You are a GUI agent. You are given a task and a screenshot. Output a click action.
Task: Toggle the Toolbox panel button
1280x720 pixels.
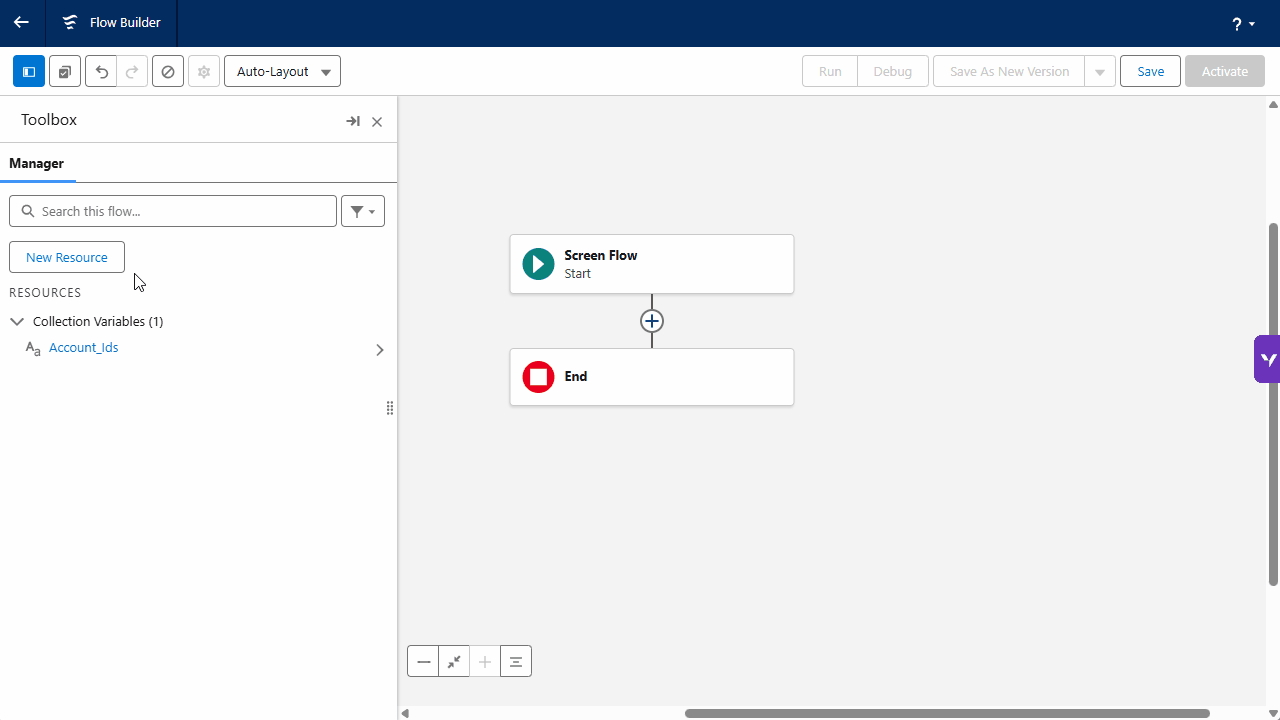tap(29, 72)
